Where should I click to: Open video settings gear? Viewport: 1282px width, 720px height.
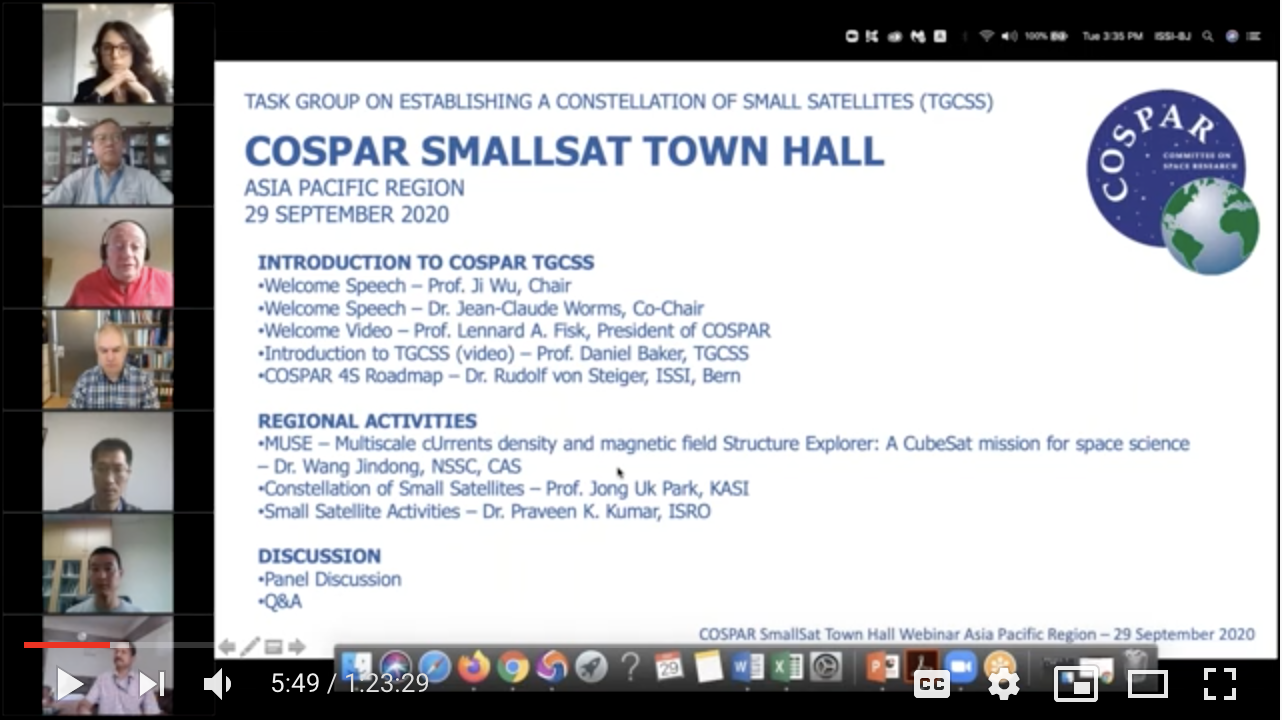[x=1003, y=684]
